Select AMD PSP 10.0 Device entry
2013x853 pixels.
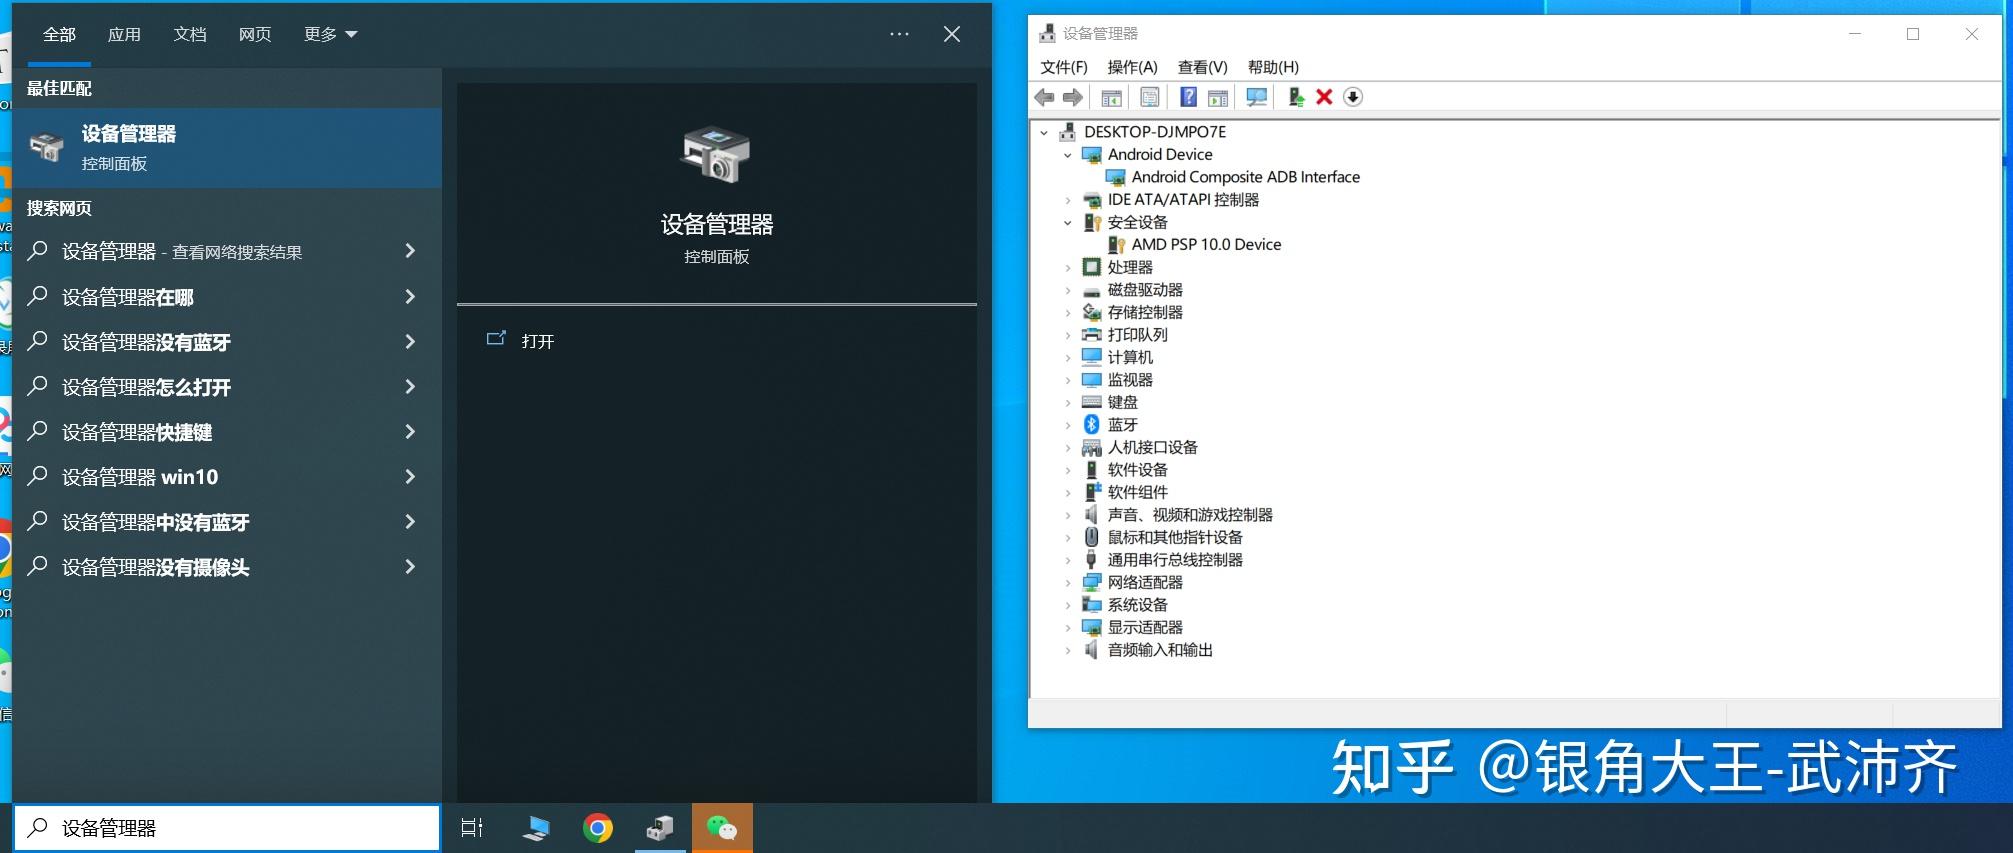[x=1206, y=245]
